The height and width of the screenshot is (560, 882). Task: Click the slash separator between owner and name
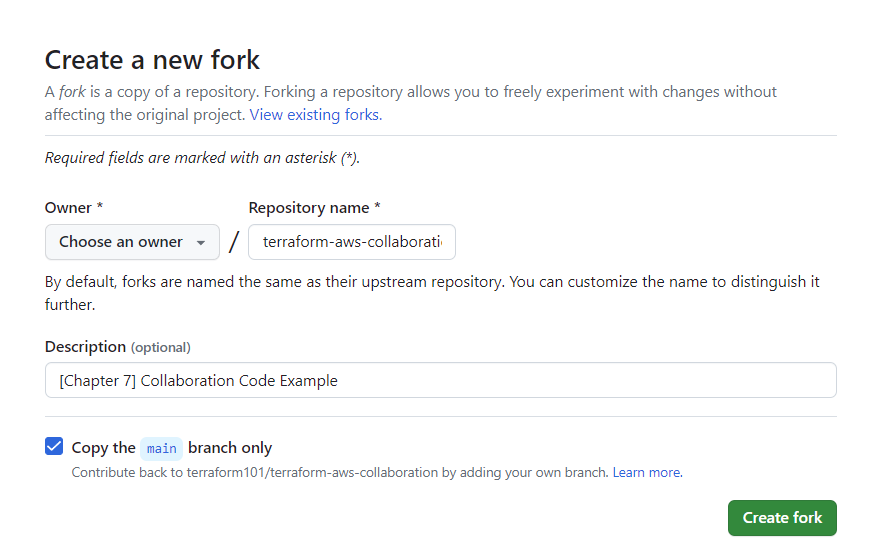coord(234,242)
